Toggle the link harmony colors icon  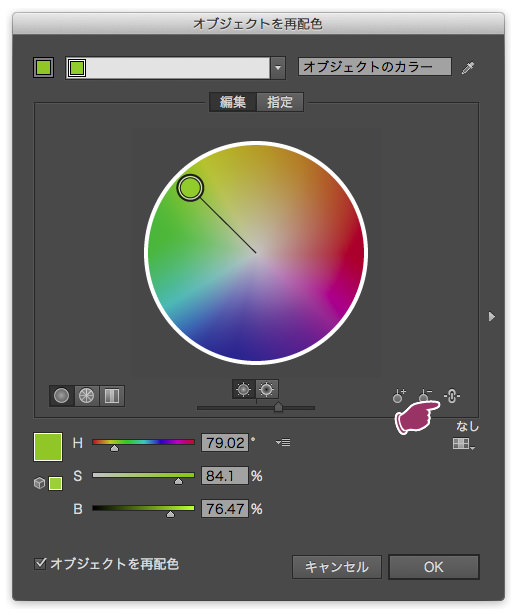(452, 396)
